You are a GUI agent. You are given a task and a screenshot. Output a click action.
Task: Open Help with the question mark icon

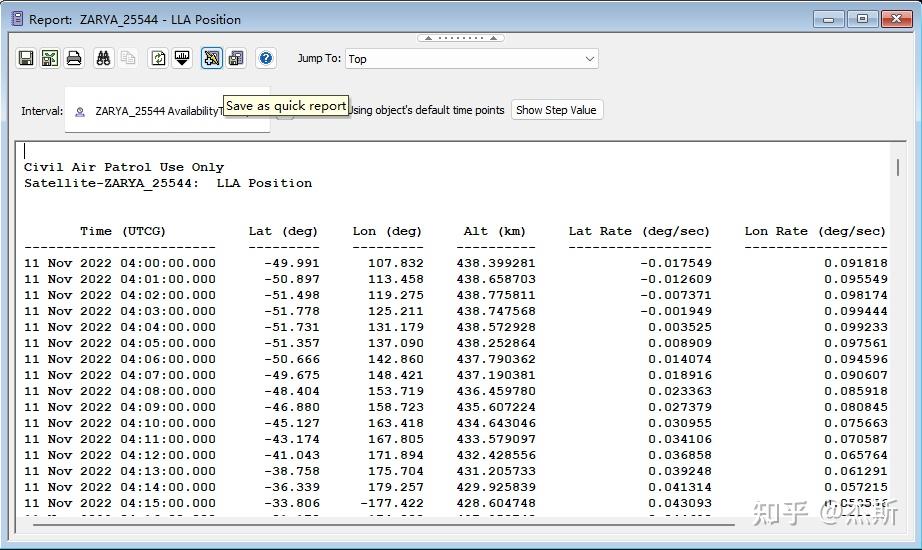266,58
